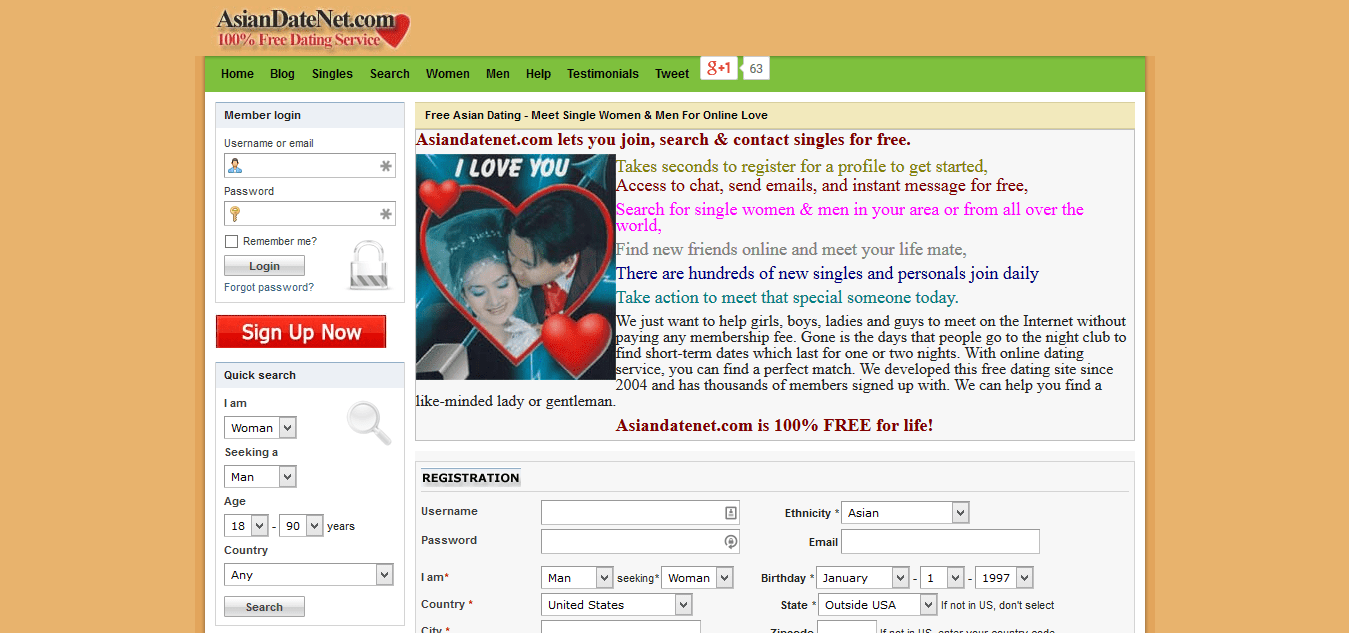Click the 'Find new friends online and meet your life mate,' line
The height and width of the screenshot is (633, 1349).
point(791,250)
